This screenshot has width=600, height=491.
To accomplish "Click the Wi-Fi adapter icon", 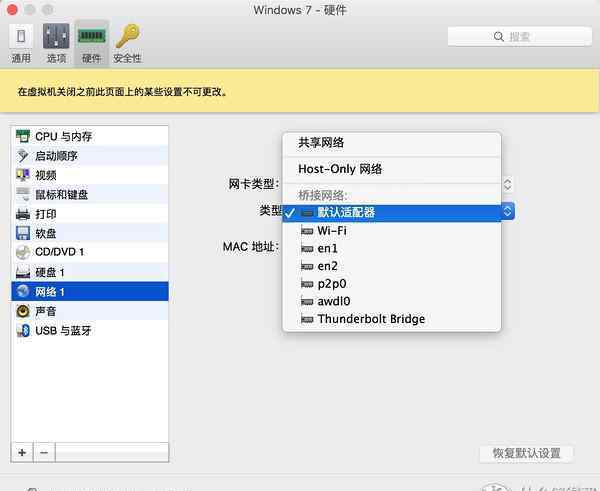I will click(x=307, y=231).
